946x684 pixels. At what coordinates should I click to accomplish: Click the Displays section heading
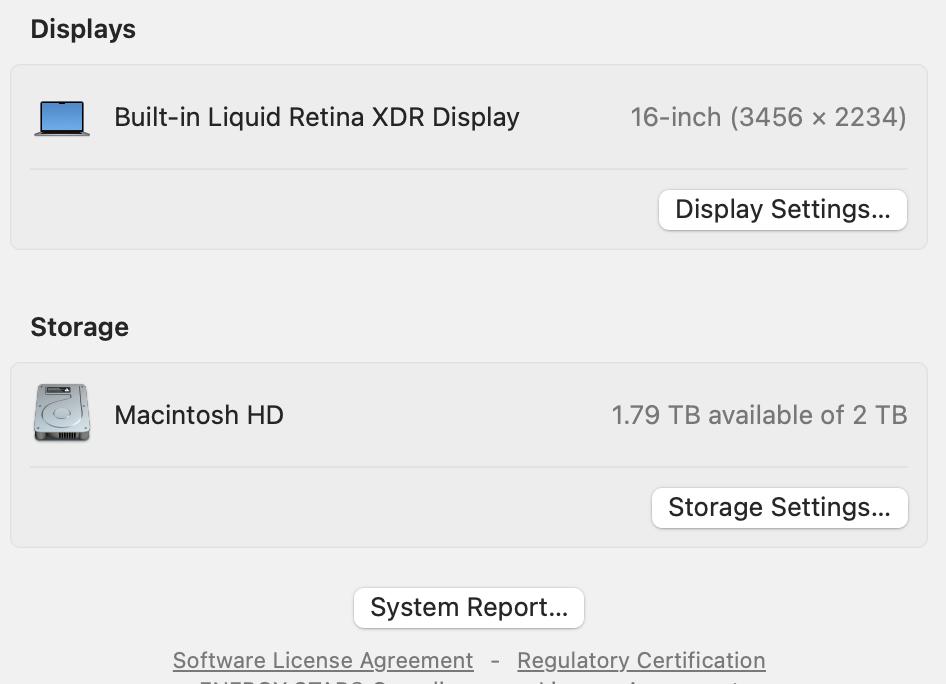pos(83,29)
